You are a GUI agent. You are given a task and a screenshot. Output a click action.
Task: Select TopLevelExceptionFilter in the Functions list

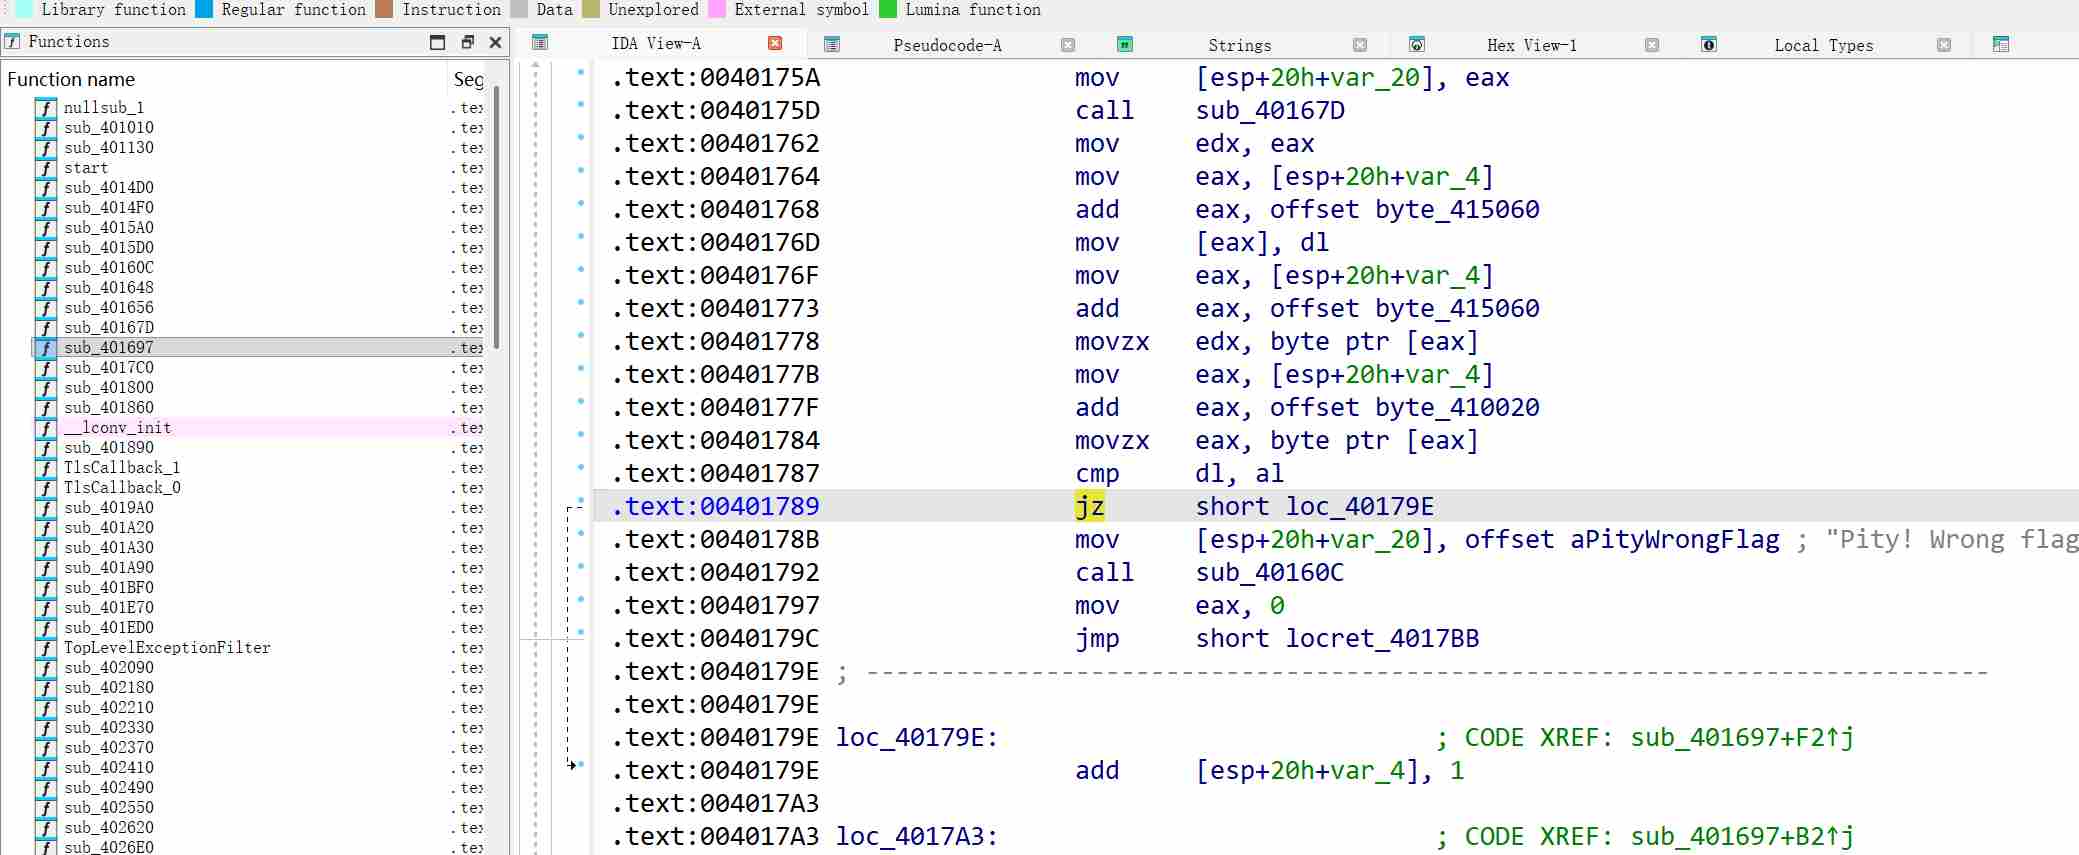[167, 648]
